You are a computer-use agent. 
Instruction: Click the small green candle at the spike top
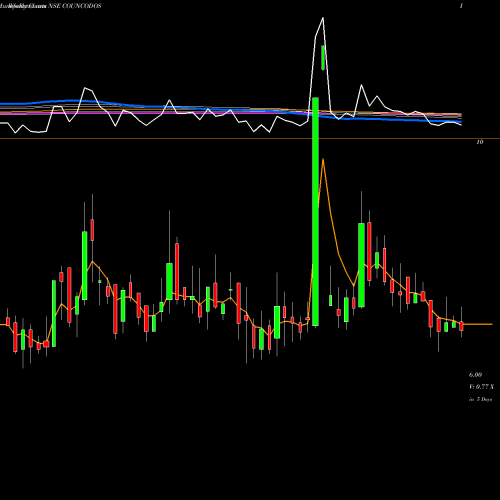click(x=323, y=58)
